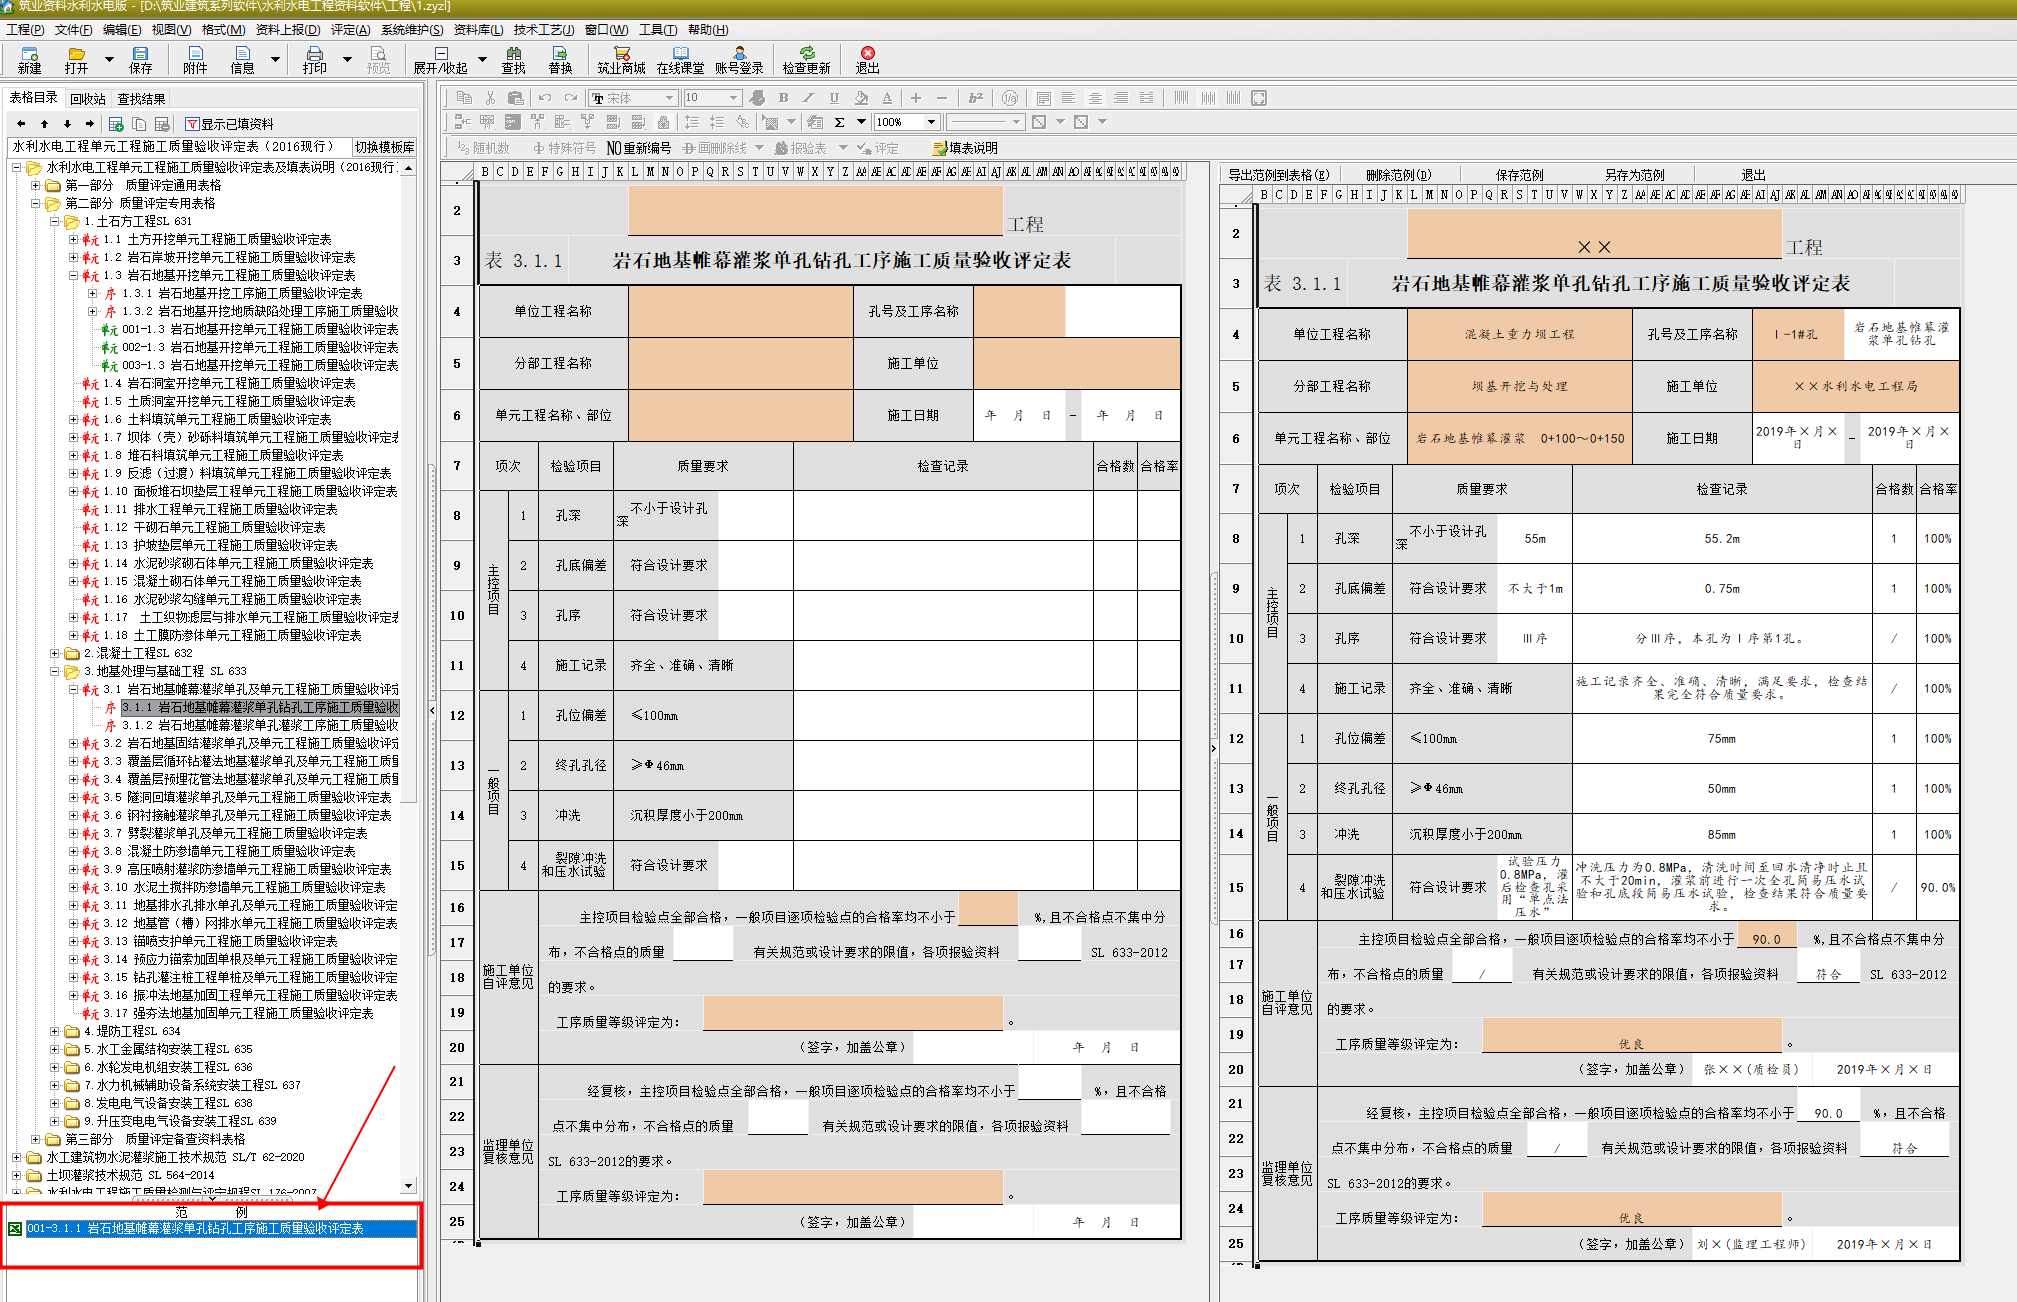Switch to 查找结果 tab
Screen dimensions: 2017x1302
[141, 99]
